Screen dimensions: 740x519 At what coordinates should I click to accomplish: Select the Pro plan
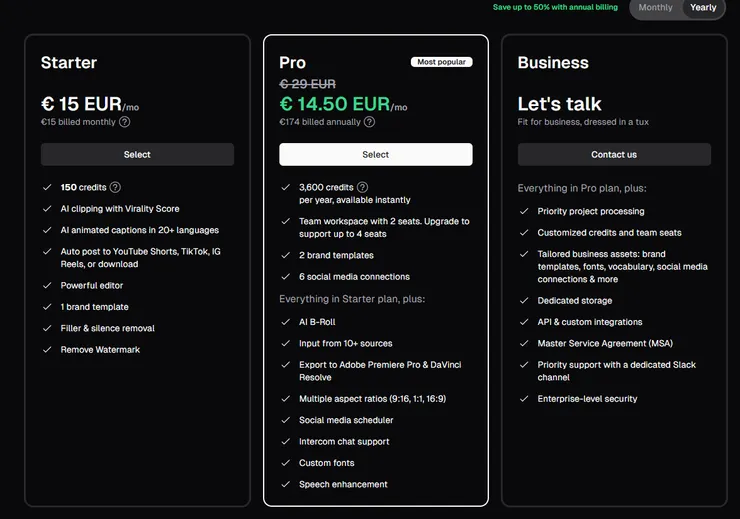pos(375,154)
